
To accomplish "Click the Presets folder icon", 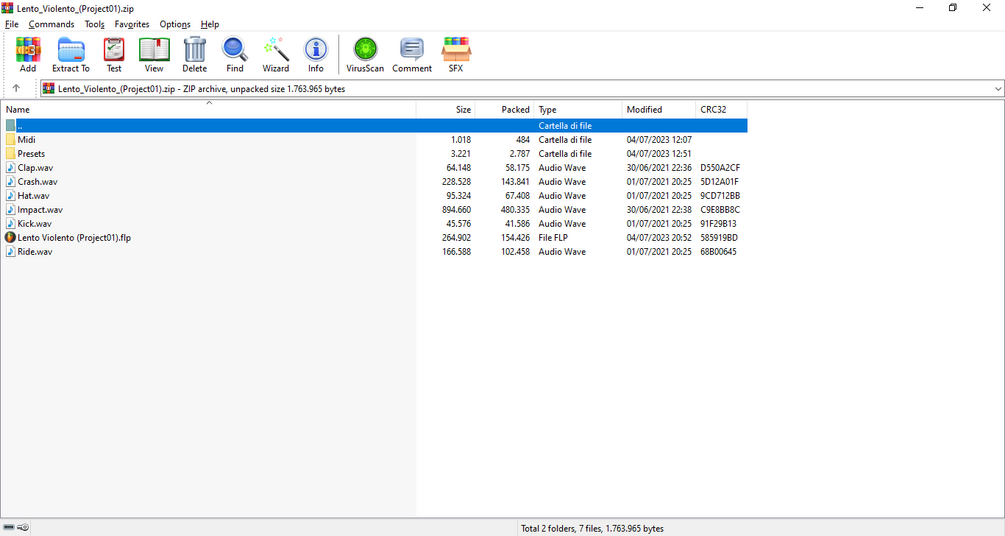I will (x=10, y=154).
